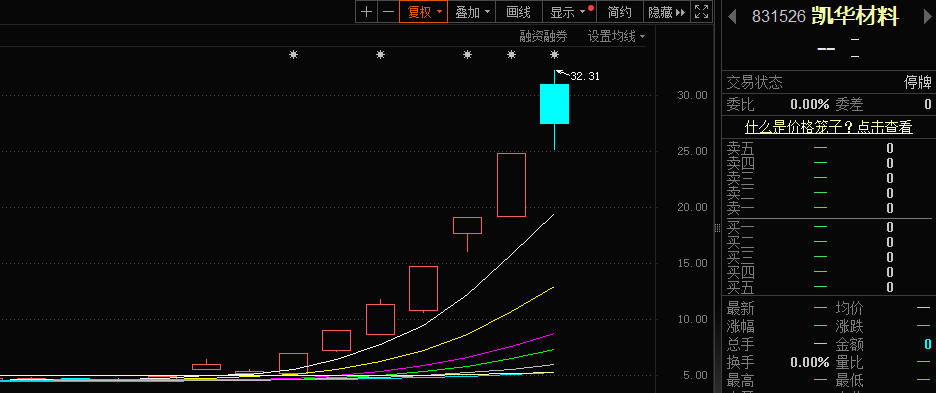Click fifth star marker above cyan candle

[x=555, y=55]
